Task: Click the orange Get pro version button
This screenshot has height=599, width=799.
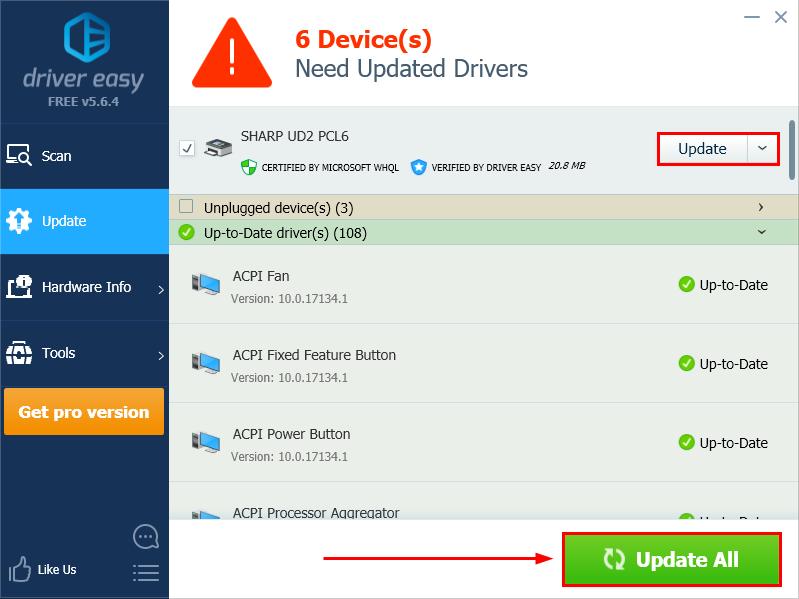Action: tap(84, 412)
